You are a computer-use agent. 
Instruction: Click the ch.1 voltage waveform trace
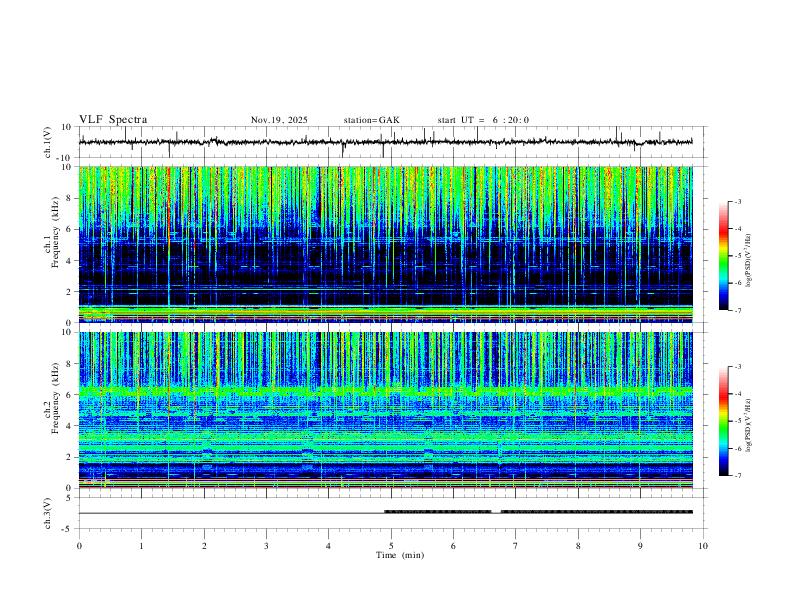[x=385, y=142]
